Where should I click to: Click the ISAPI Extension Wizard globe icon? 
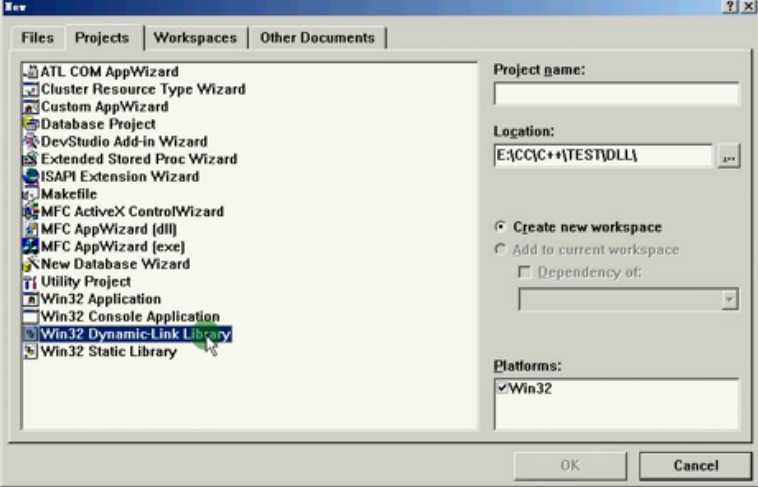click(30, 177)
